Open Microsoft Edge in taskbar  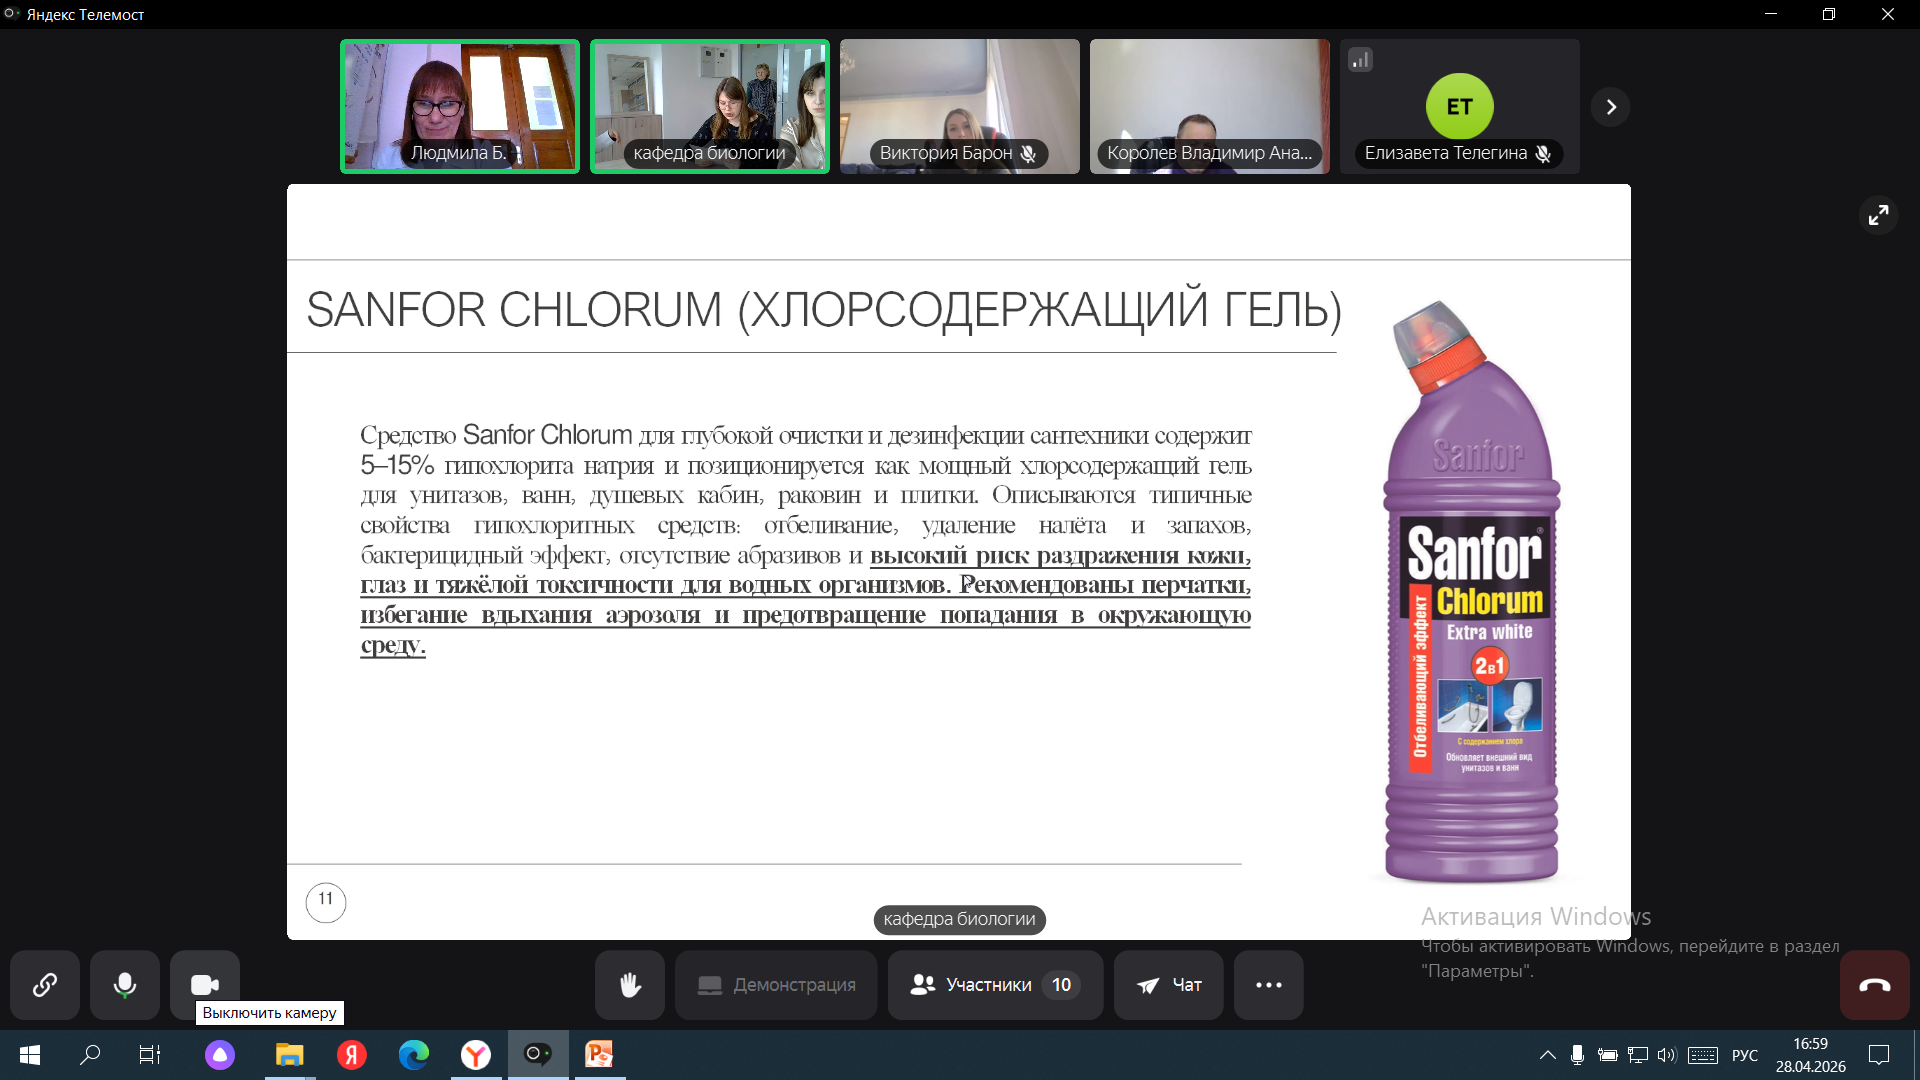[x=414, y=1054]
